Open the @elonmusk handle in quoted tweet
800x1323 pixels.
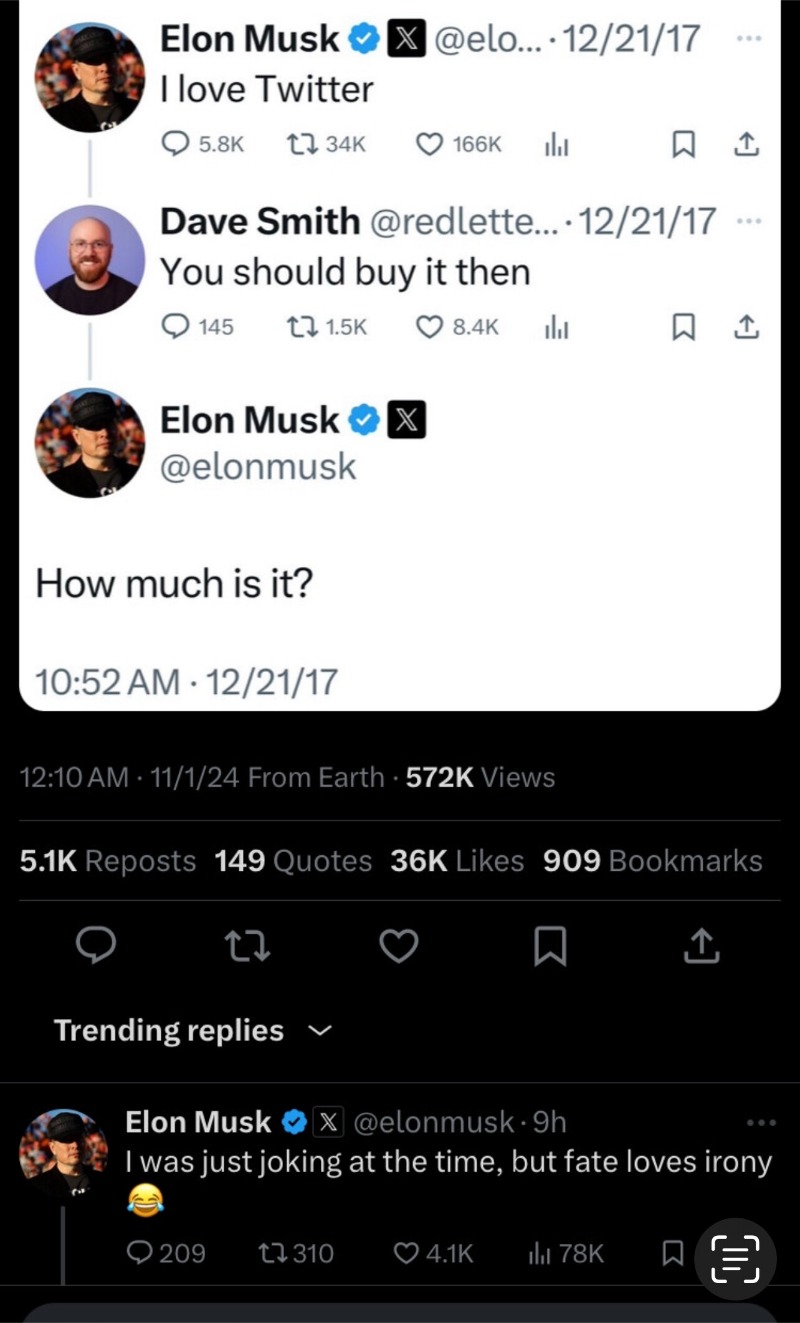(258, 466)
